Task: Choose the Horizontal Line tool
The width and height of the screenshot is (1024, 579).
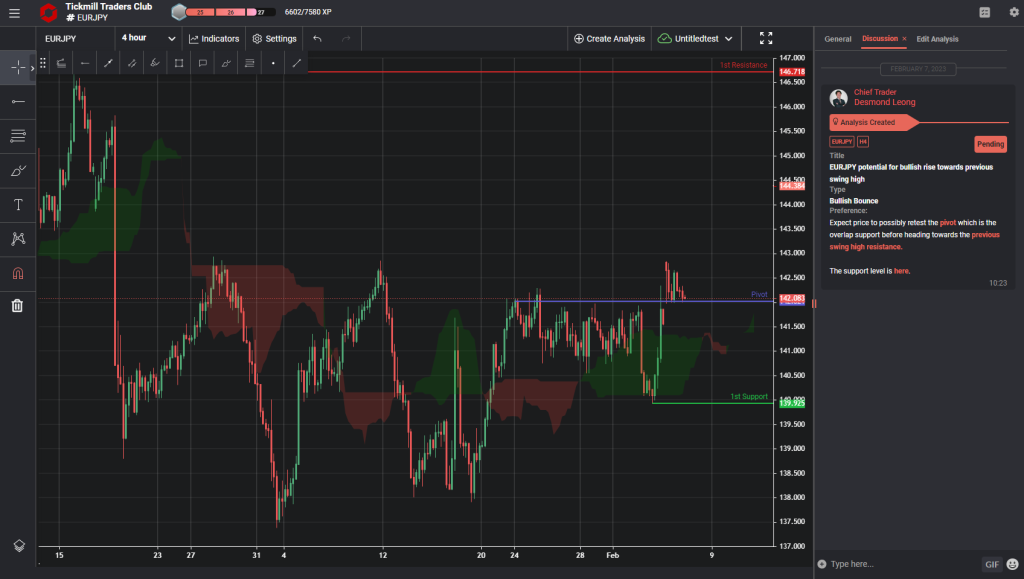Action: (x=85, y=63)
